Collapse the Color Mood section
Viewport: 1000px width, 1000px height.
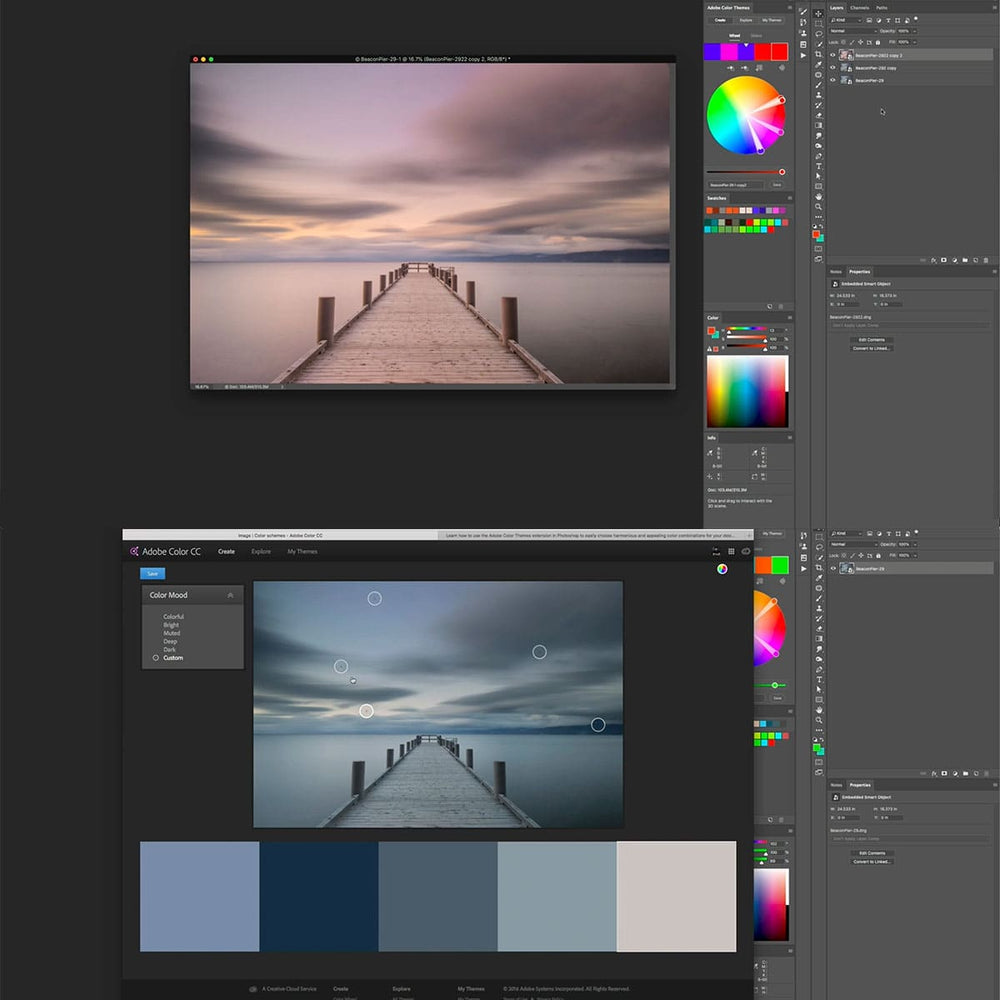tap(229, 594)
